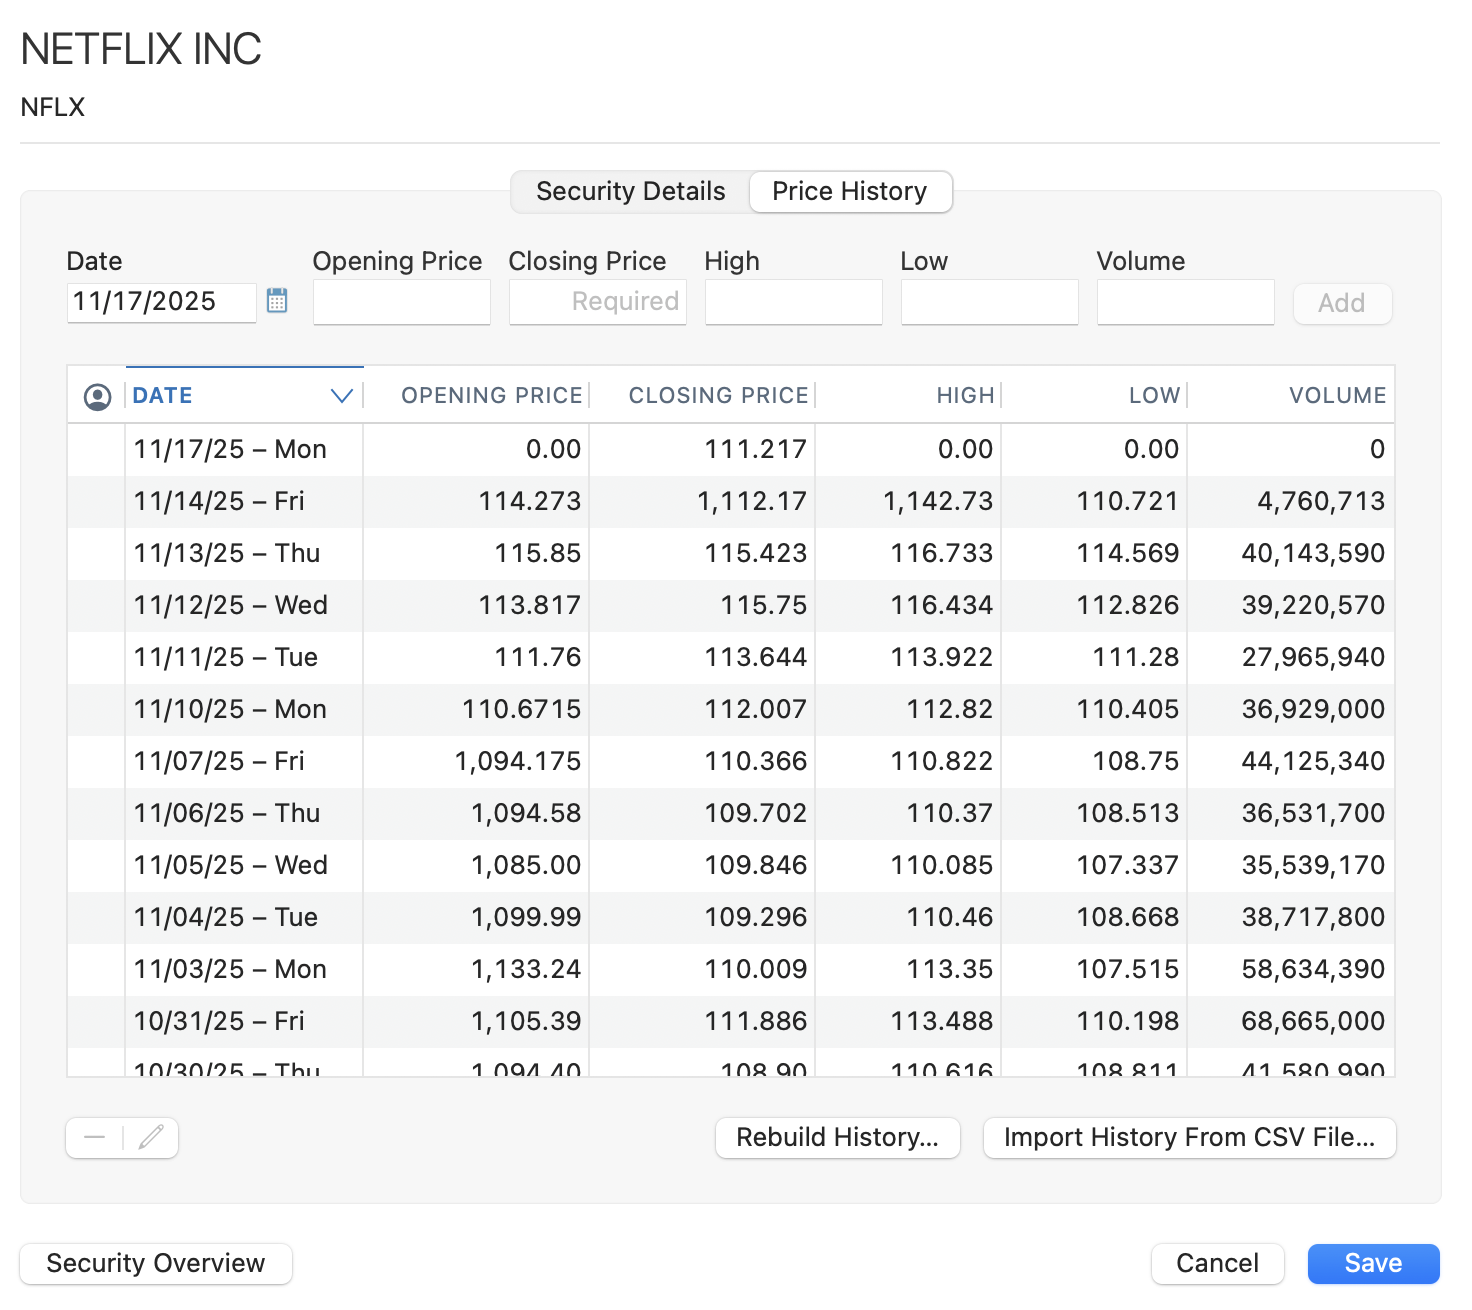Switch to the Security Details tab

(630, 191)
